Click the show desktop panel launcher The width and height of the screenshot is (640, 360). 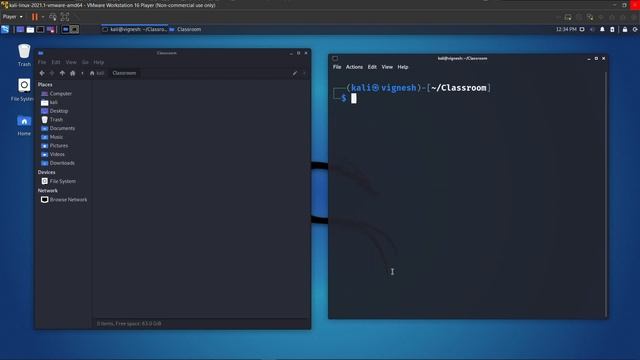(x=20, y=29)
